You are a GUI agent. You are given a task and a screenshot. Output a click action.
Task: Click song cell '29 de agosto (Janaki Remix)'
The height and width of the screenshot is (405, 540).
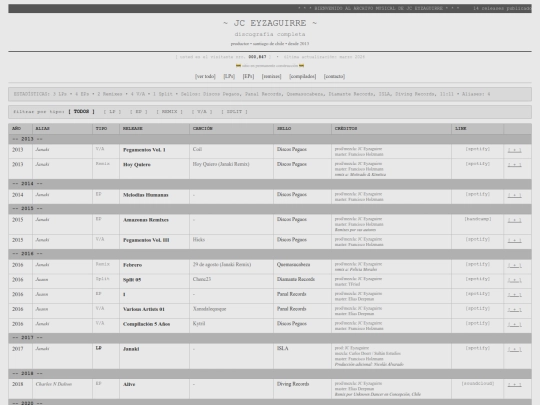coord(222,264)
